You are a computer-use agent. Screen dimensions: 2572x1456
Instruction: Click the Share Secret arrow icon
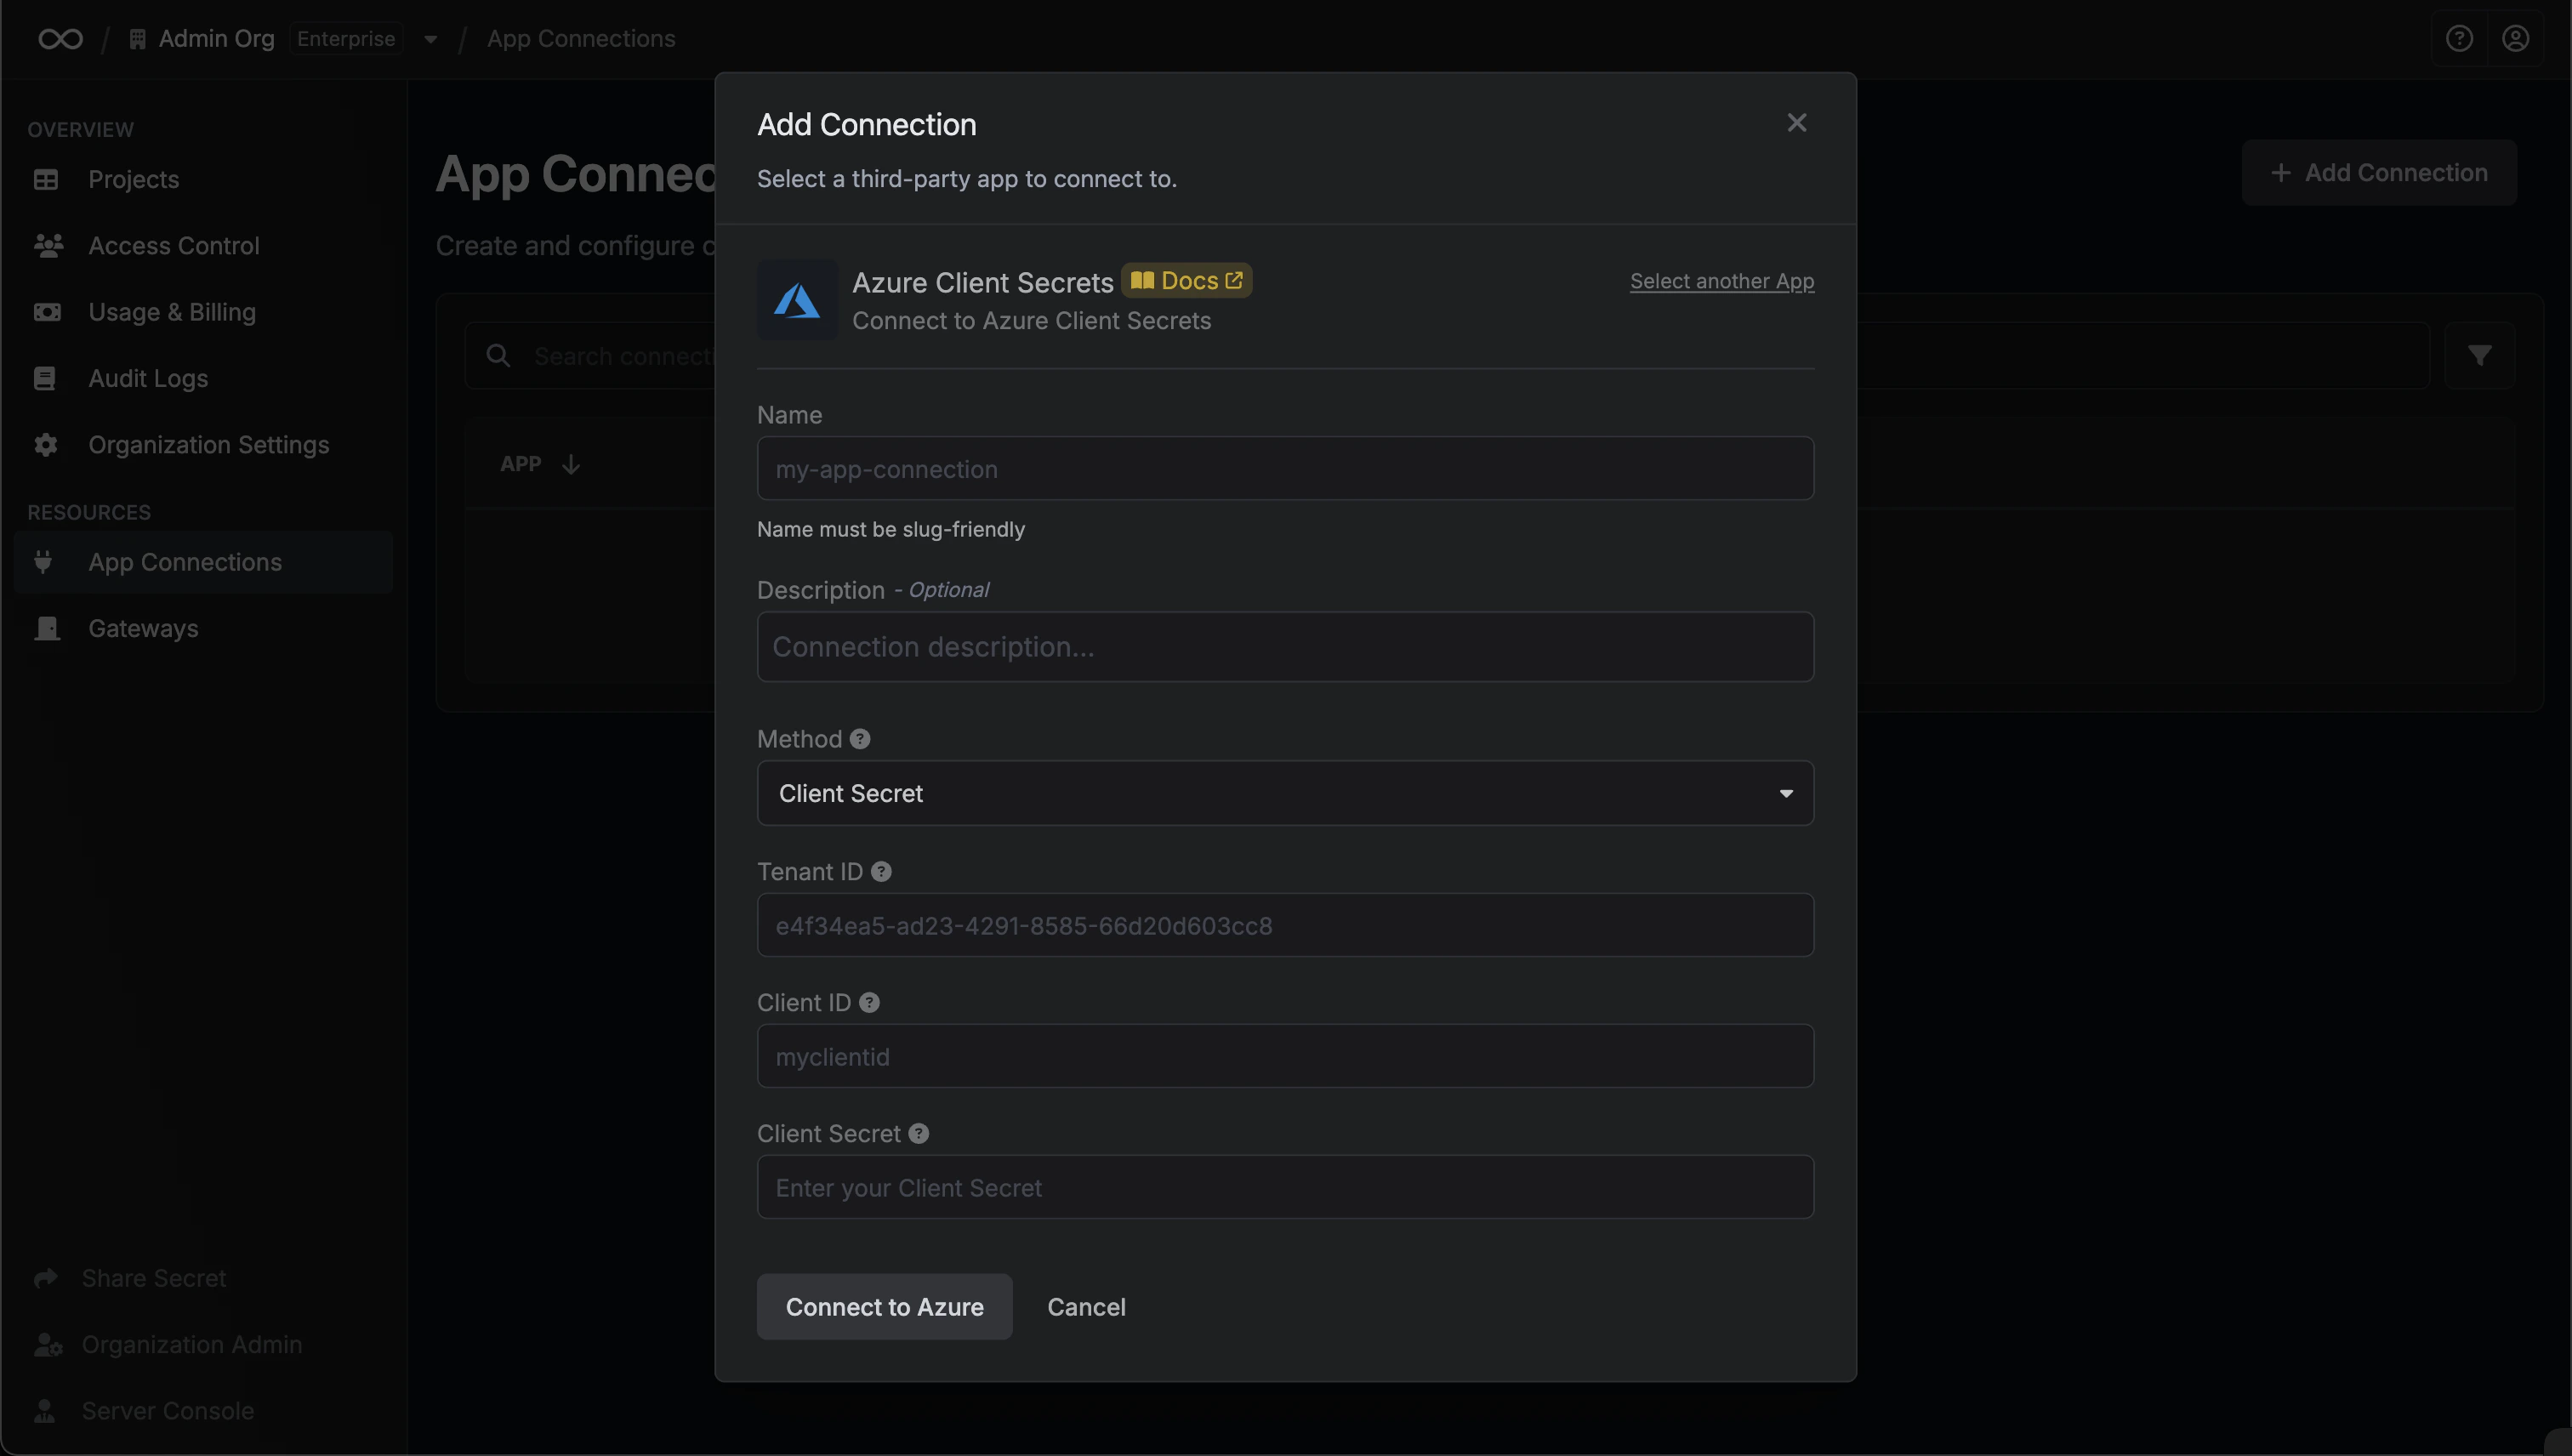point(45,1278)
